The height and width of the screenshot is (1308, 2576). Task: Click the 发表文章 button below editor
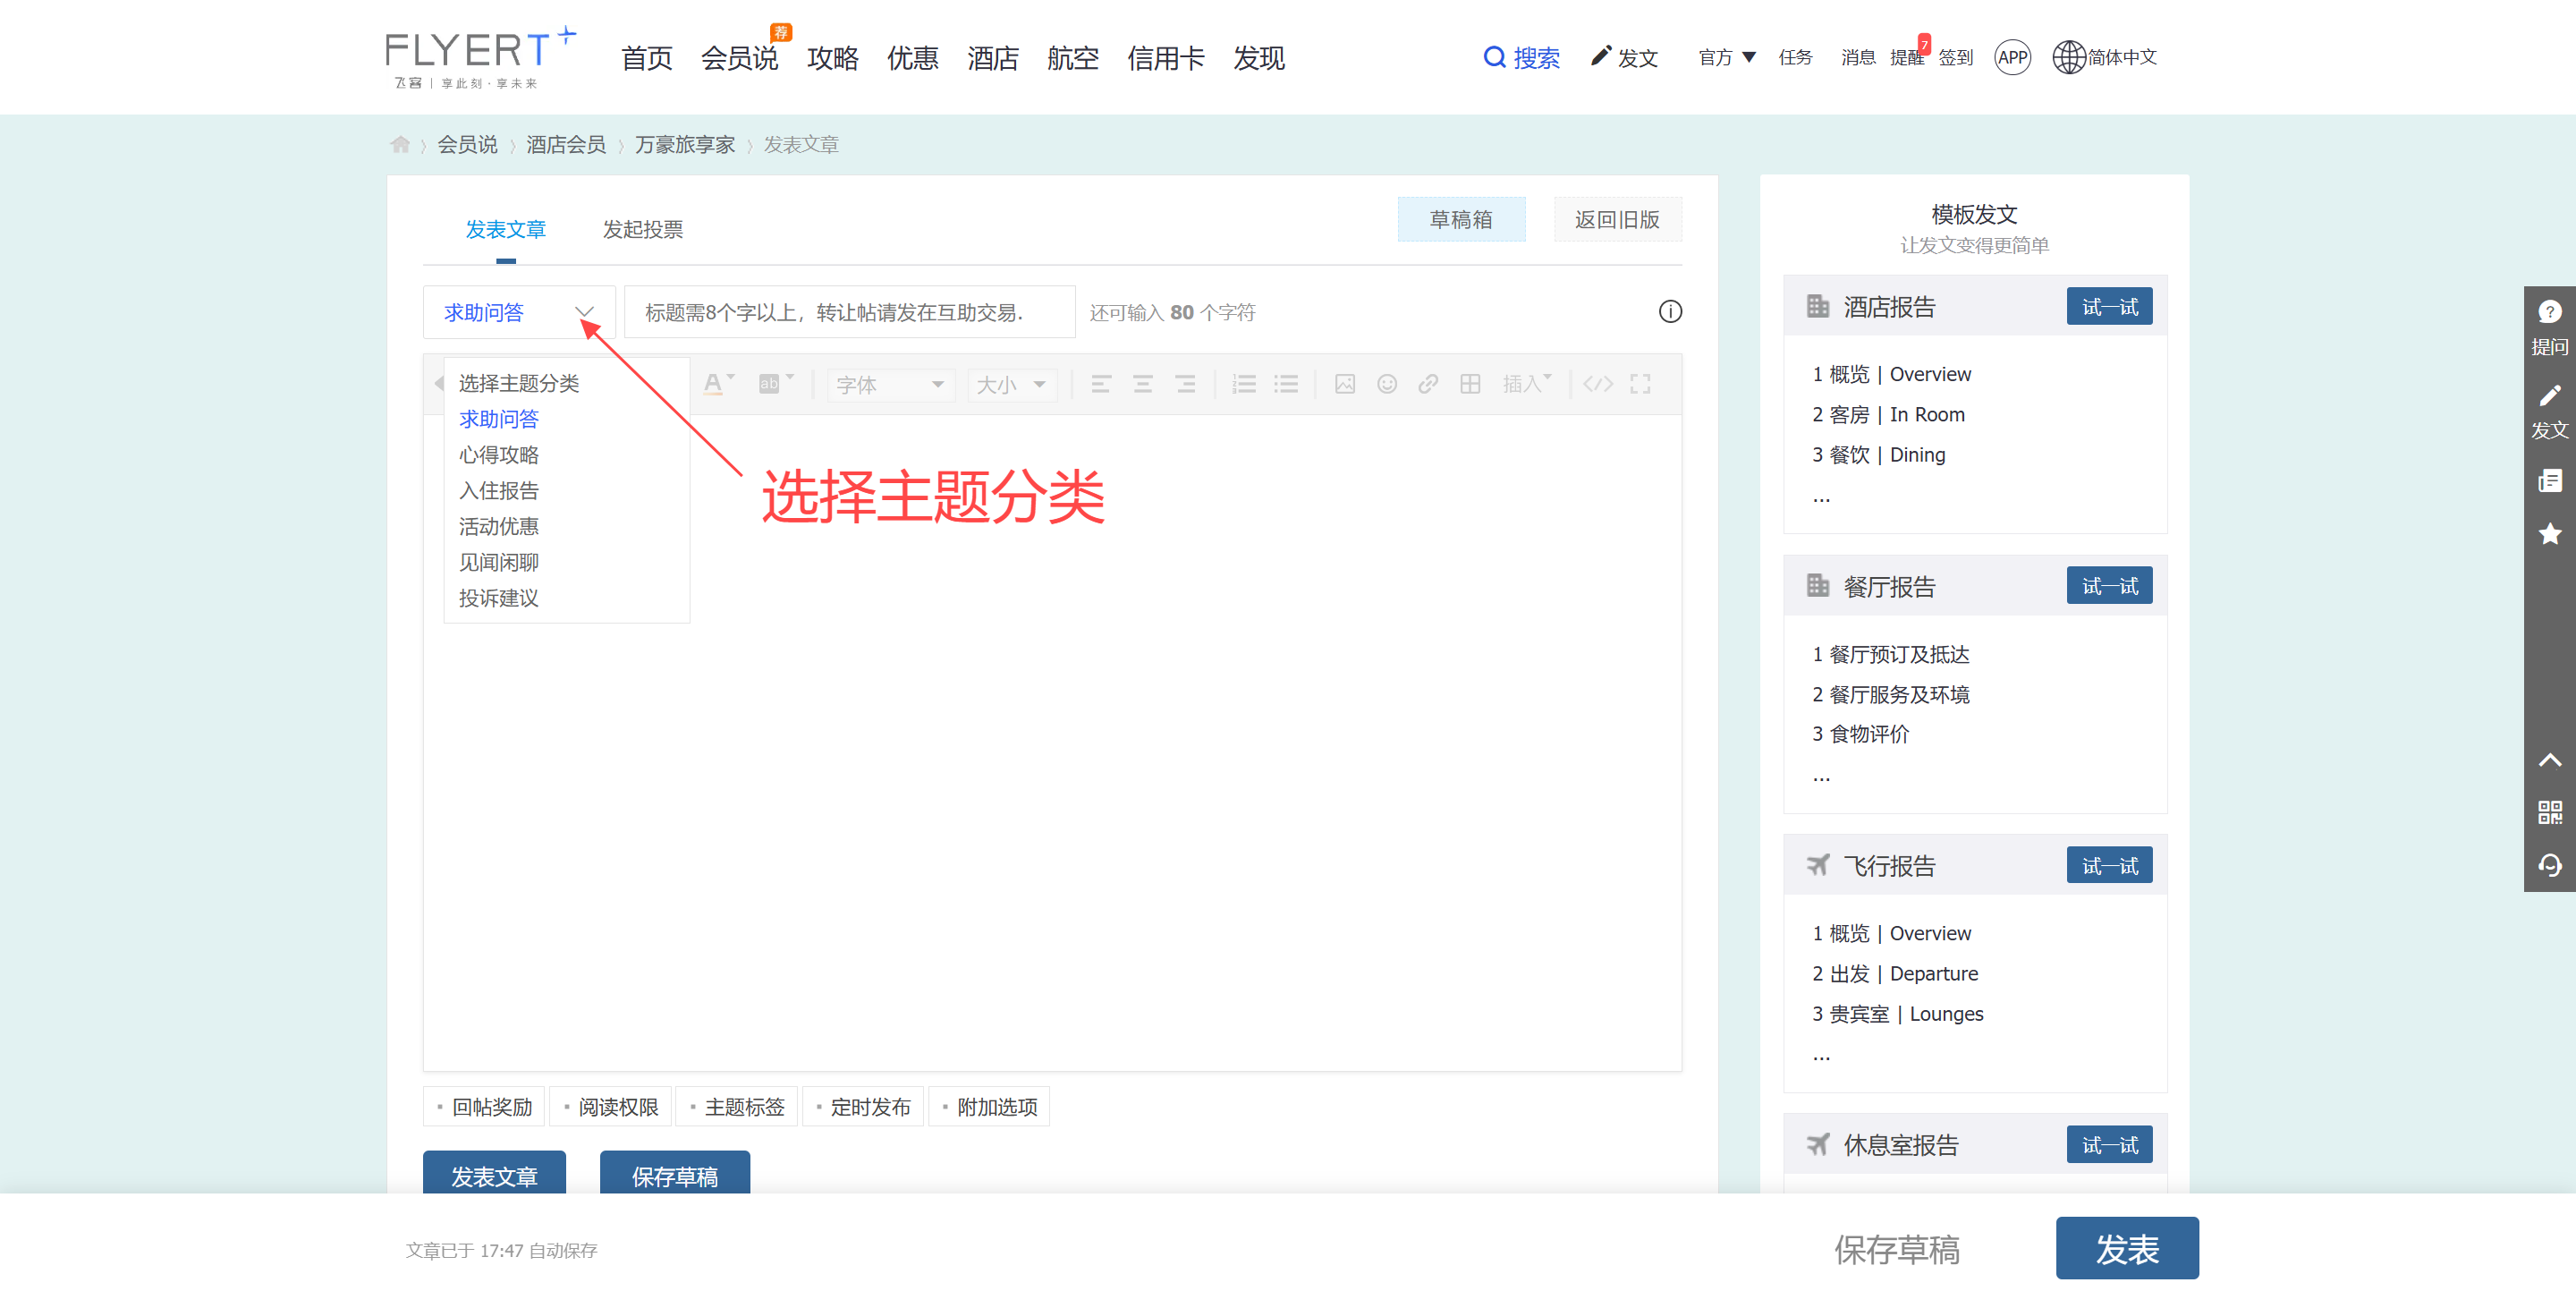click(x=494, y=1173)
